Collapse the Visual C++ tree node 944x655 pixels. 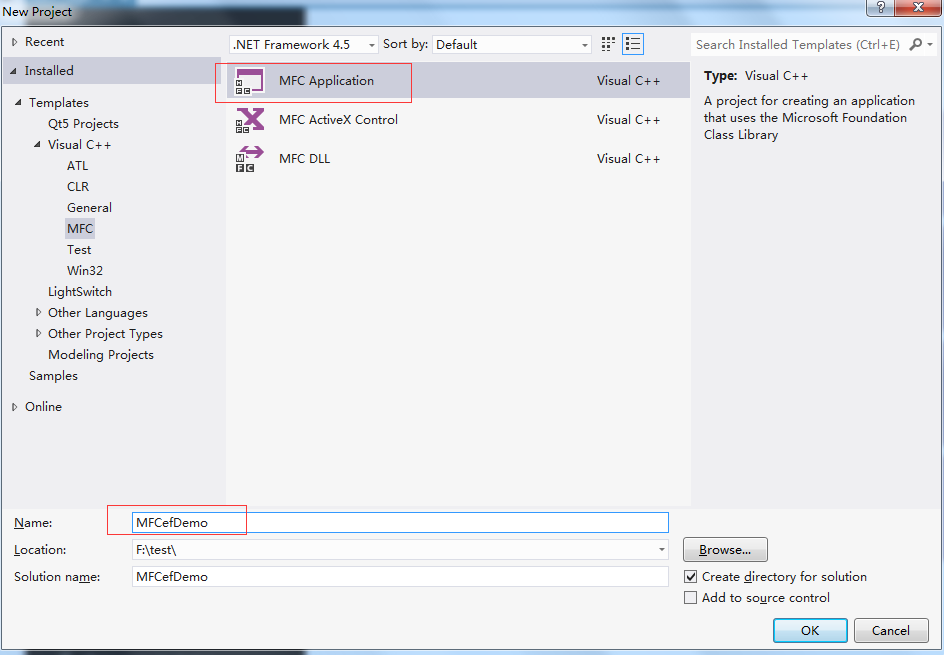[37, 144]
